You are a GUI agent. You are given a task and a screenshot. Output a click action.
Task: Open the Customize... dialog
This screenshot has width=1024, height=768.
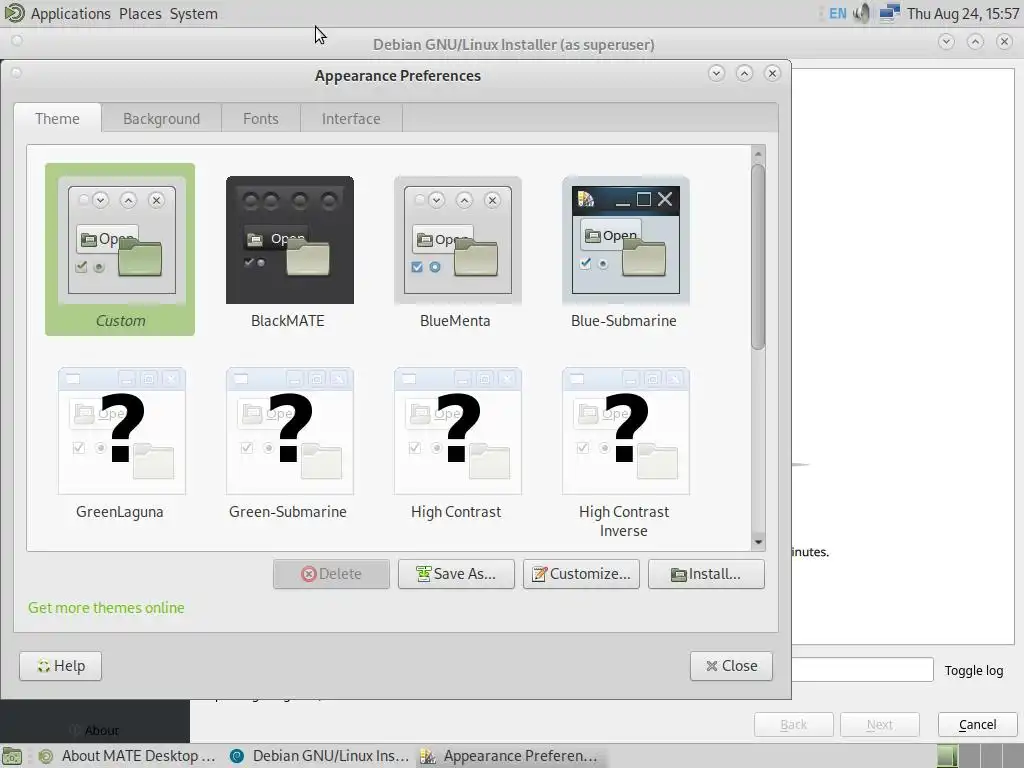tap(581, 573)
